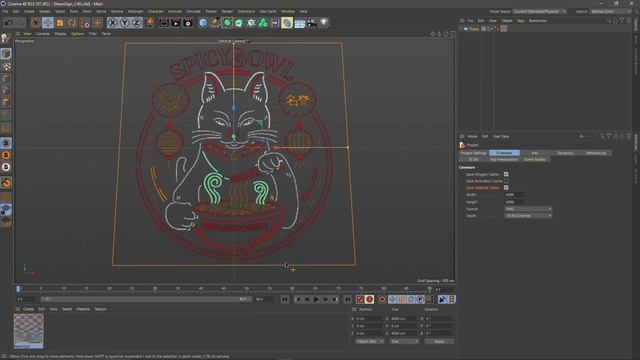
Task: Open the viewport Cameras menu
Action: [42, 34]
